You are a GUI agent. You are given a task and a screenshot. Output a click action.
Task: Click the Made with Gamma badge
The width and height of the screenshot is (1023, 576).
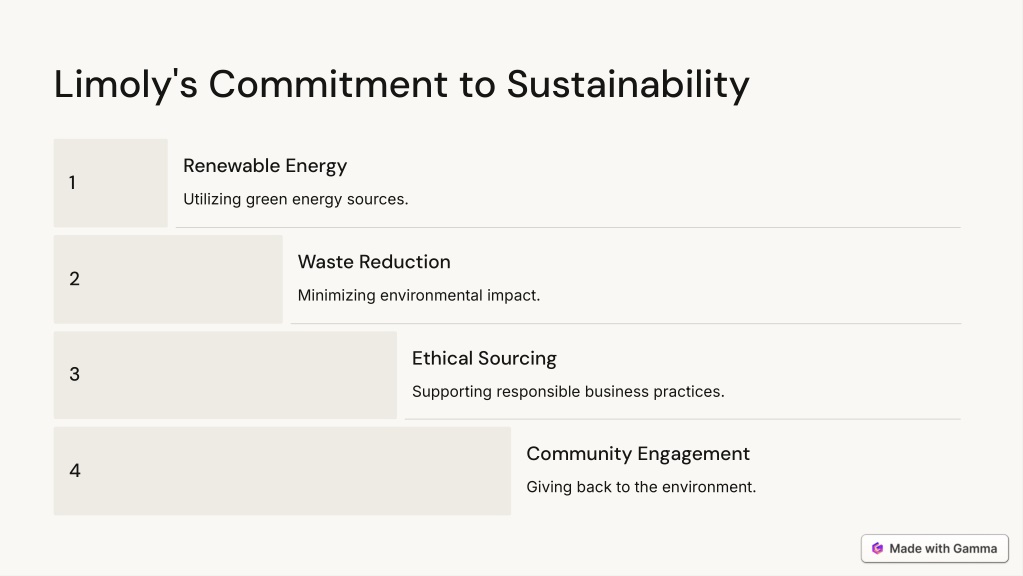934,549
